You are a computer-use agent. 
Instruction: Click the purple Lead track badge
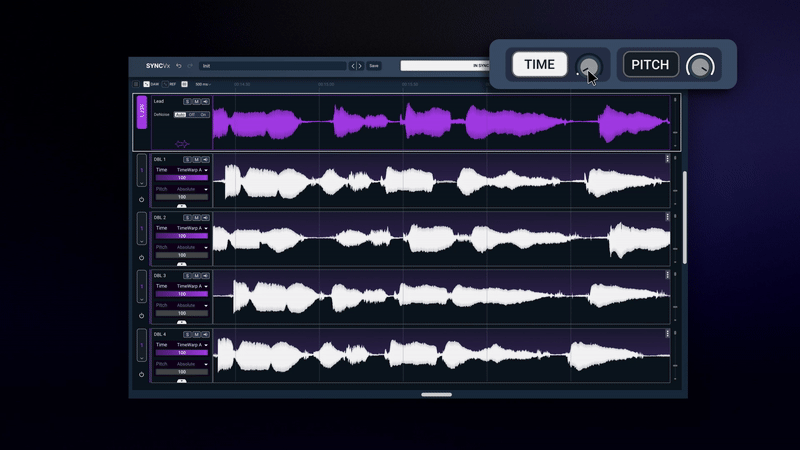tap(142, 112)
